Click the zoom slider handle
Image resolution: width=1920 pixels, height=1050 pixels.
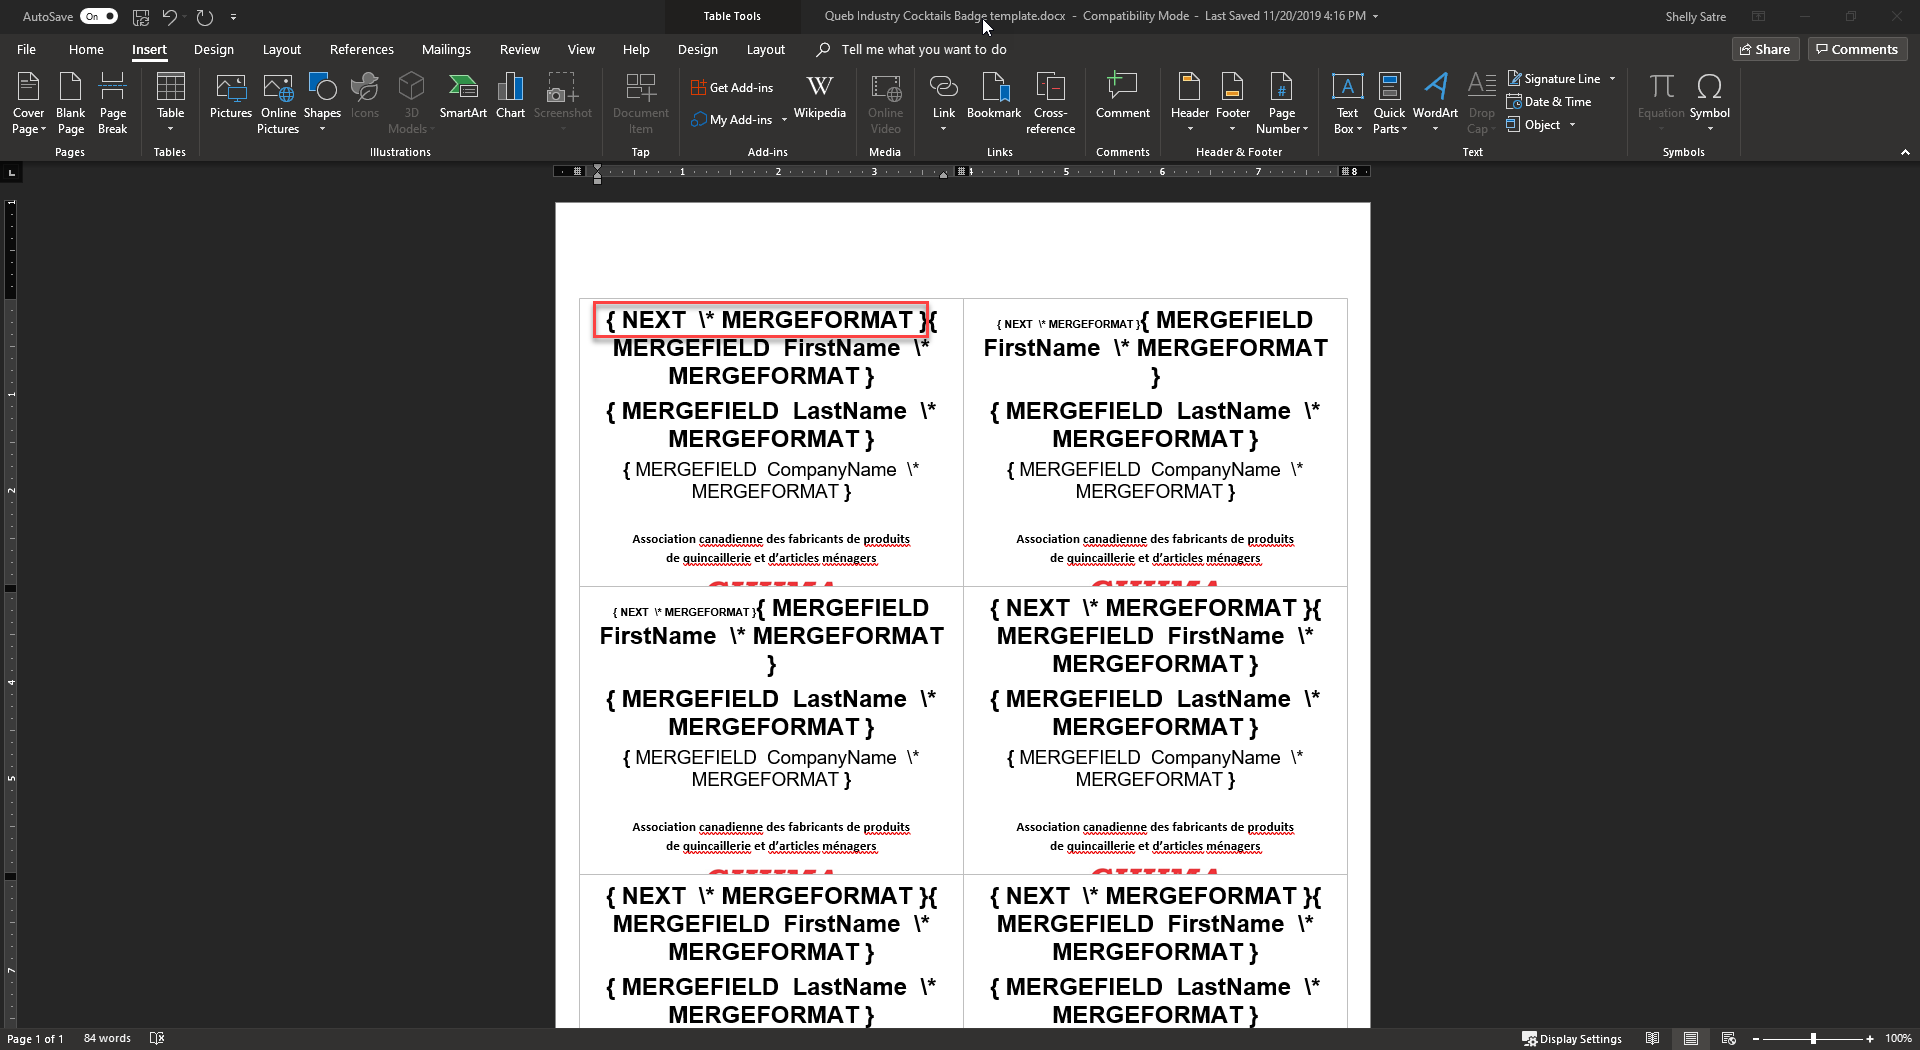tap(1813, 1039)
